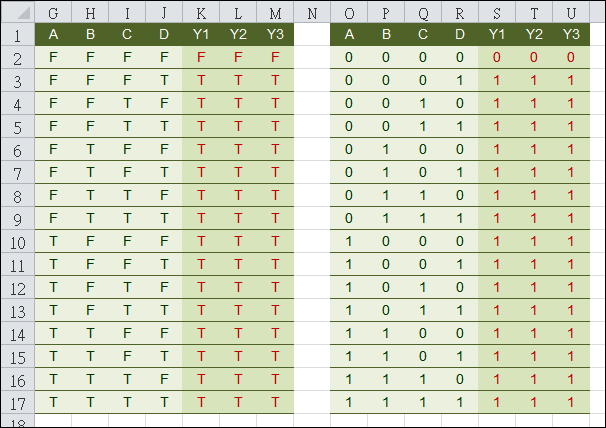This screenshot has width=606, height=428.
Task: Select cell G17 containing T
Action: click(53, 402)
